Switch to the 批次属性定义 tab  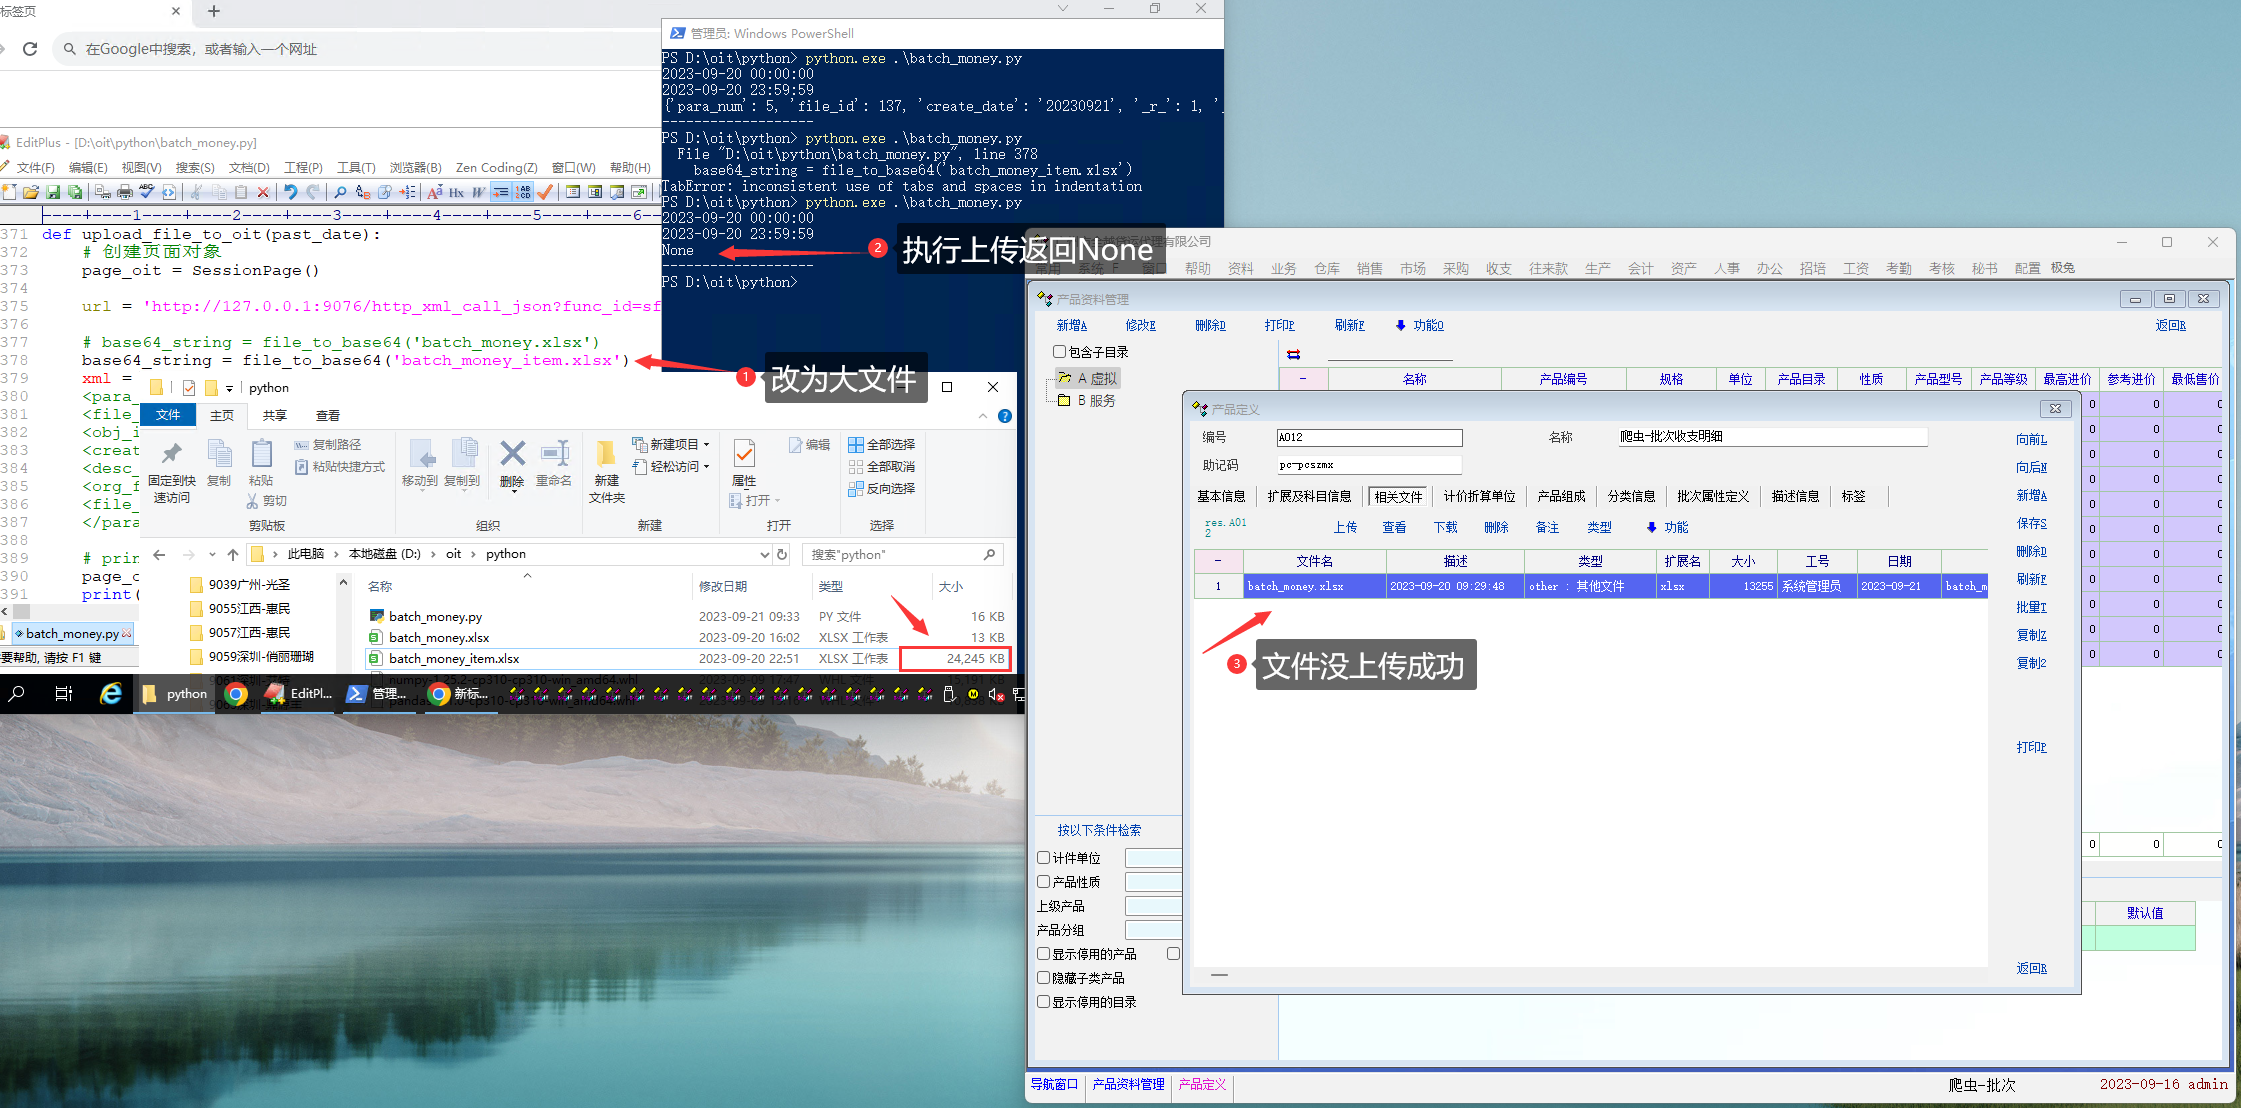coord(1713,496)
